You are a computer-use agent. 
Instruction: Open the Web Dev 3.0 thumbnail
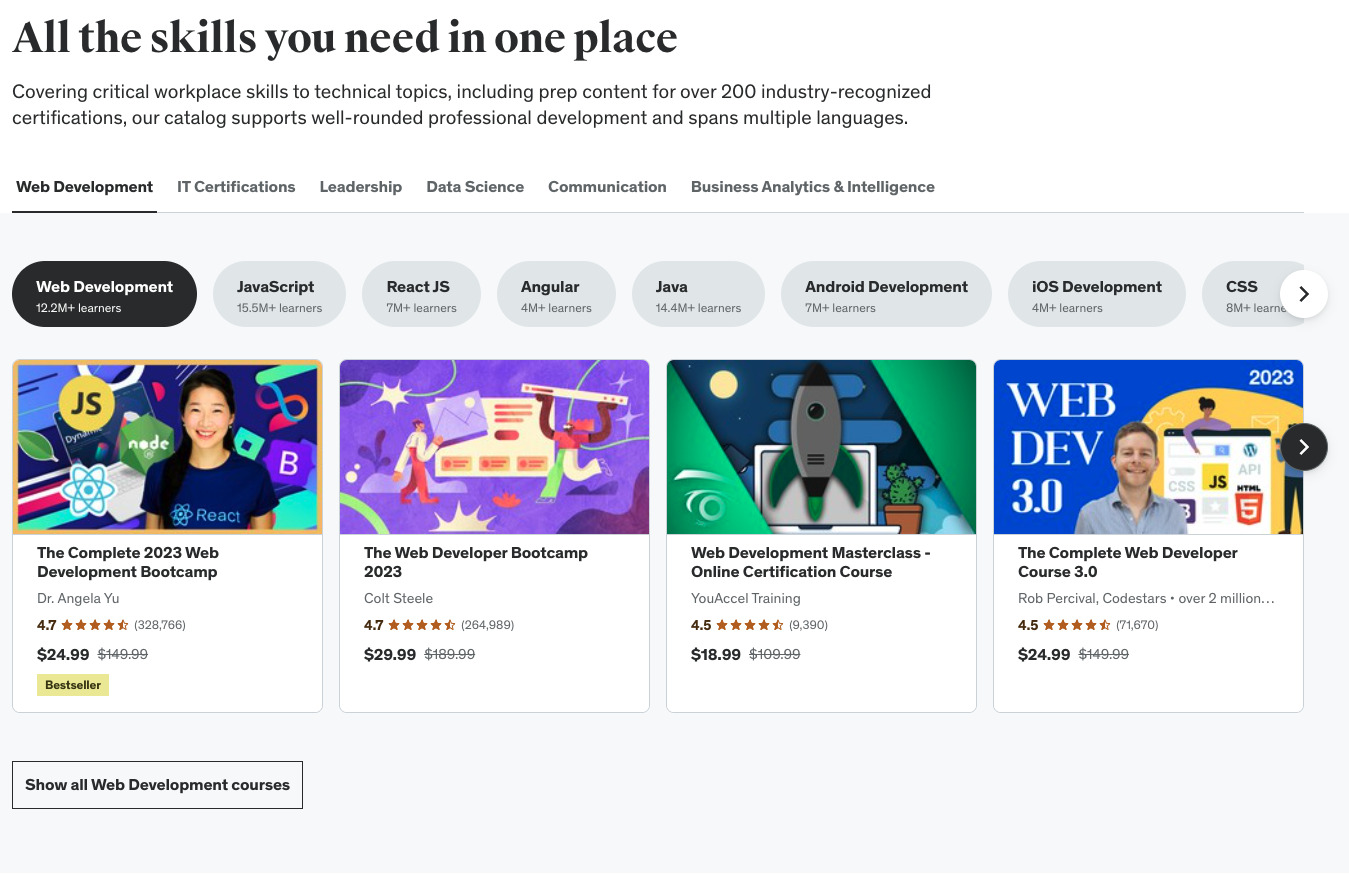coord(1148,447)
